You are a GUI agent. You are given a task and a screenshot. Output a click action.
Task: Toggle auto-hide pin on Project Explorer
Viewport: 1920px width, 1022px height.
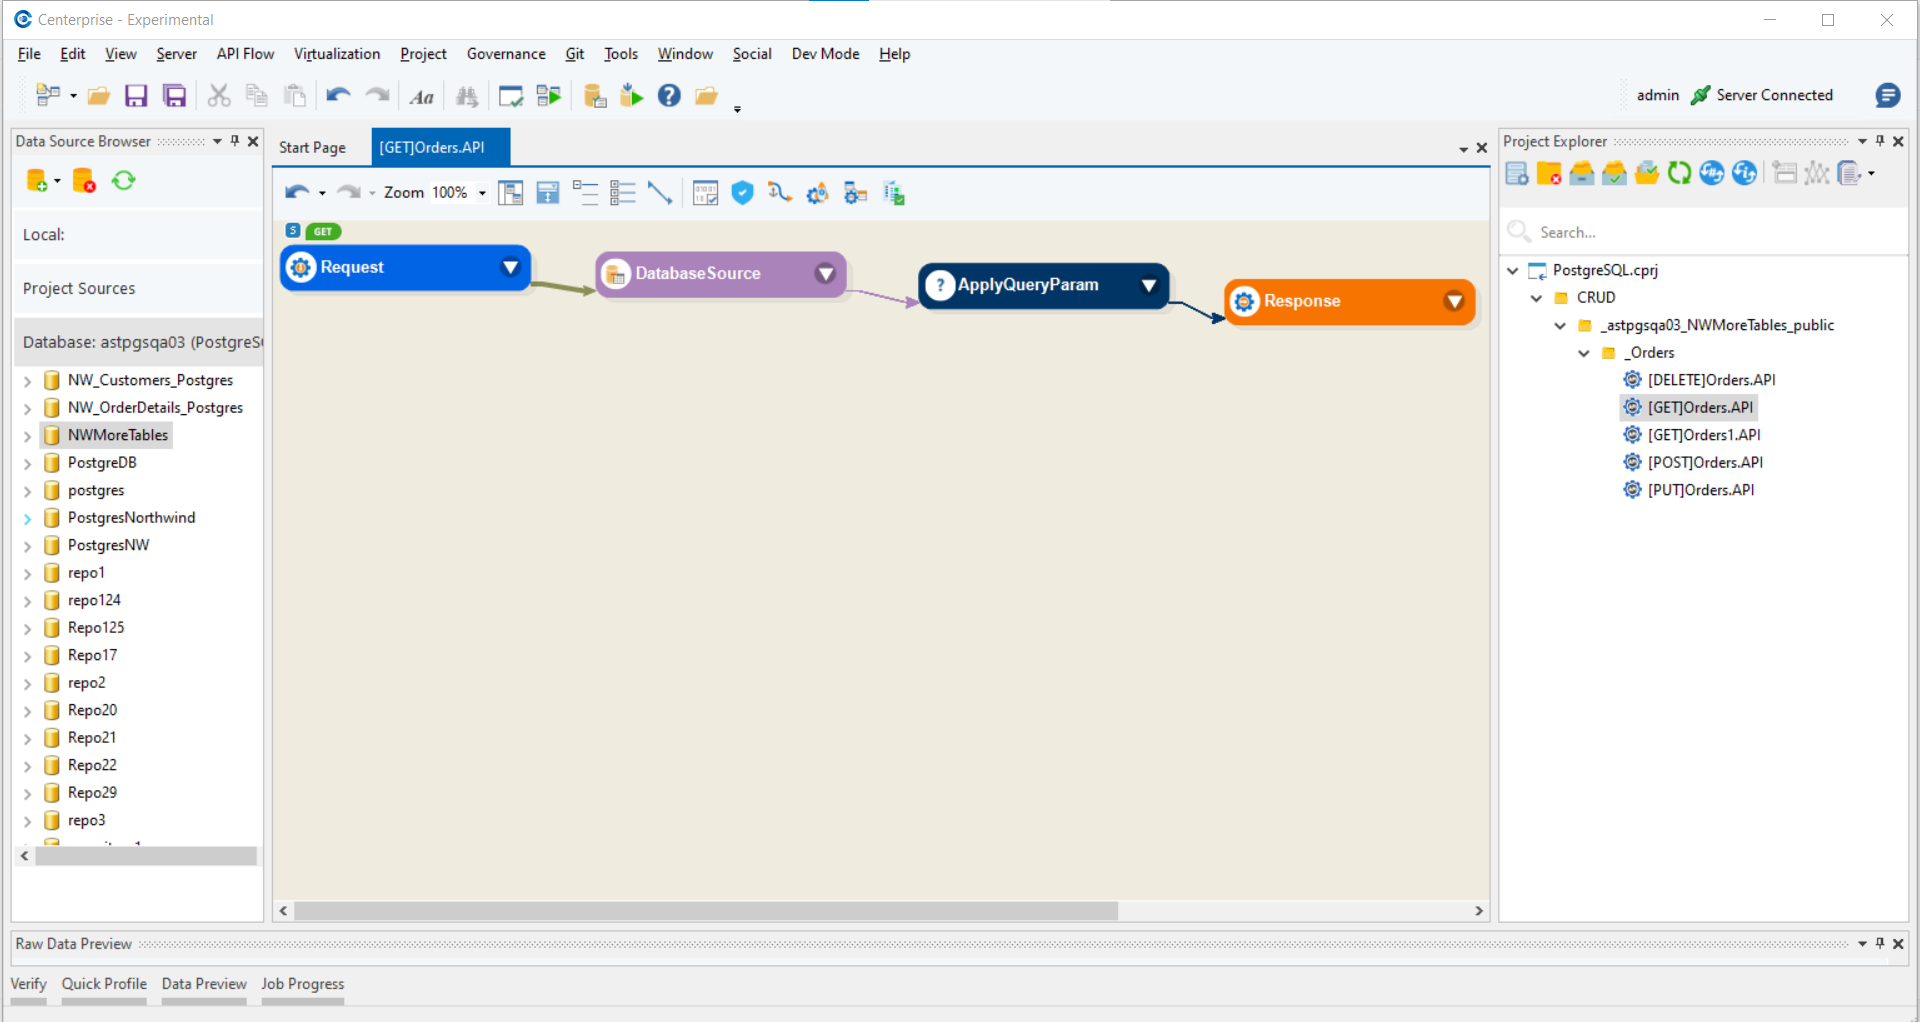click(x=1880, y=141)
